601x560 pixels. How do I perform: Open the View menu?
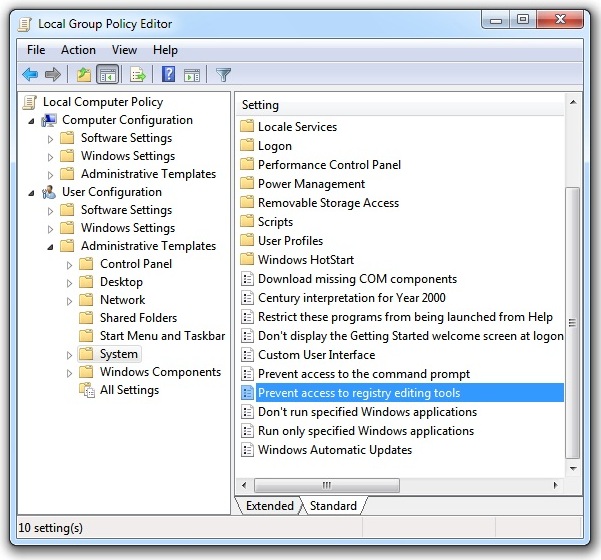click(x=124, y=50)
